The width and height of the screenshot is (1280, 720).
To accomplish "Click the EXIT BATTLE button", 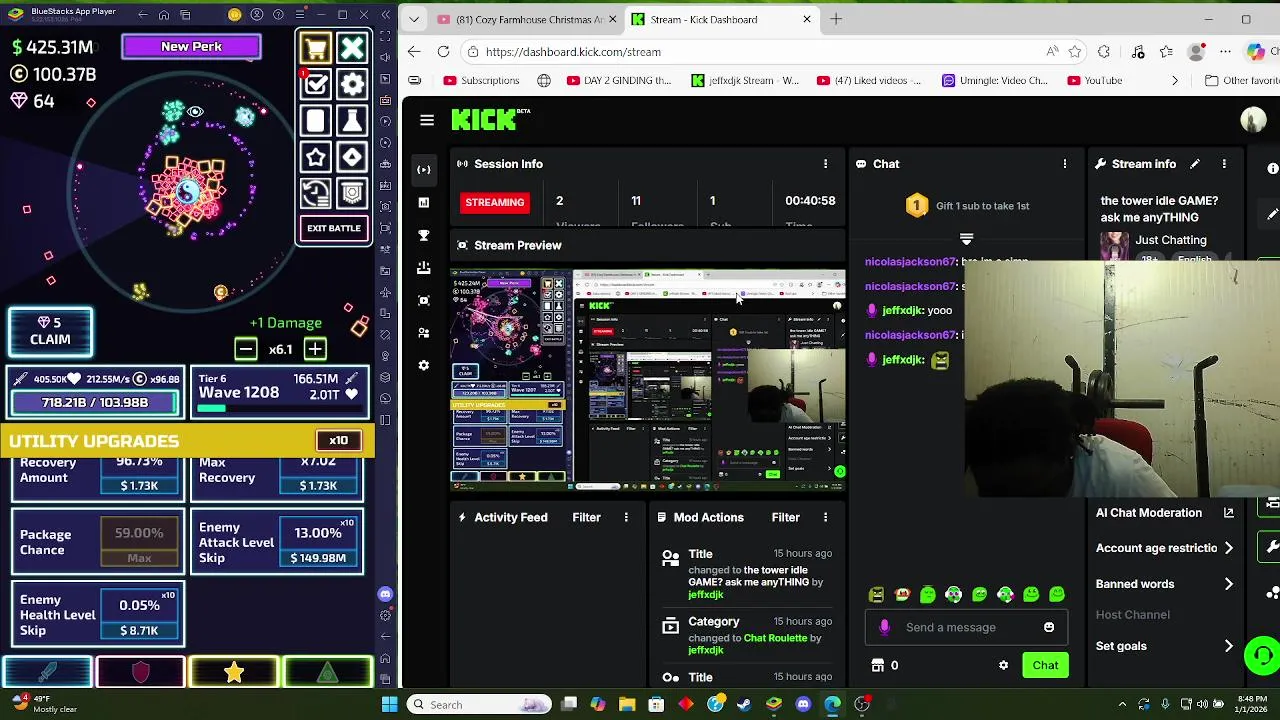I will click(334, 228).
